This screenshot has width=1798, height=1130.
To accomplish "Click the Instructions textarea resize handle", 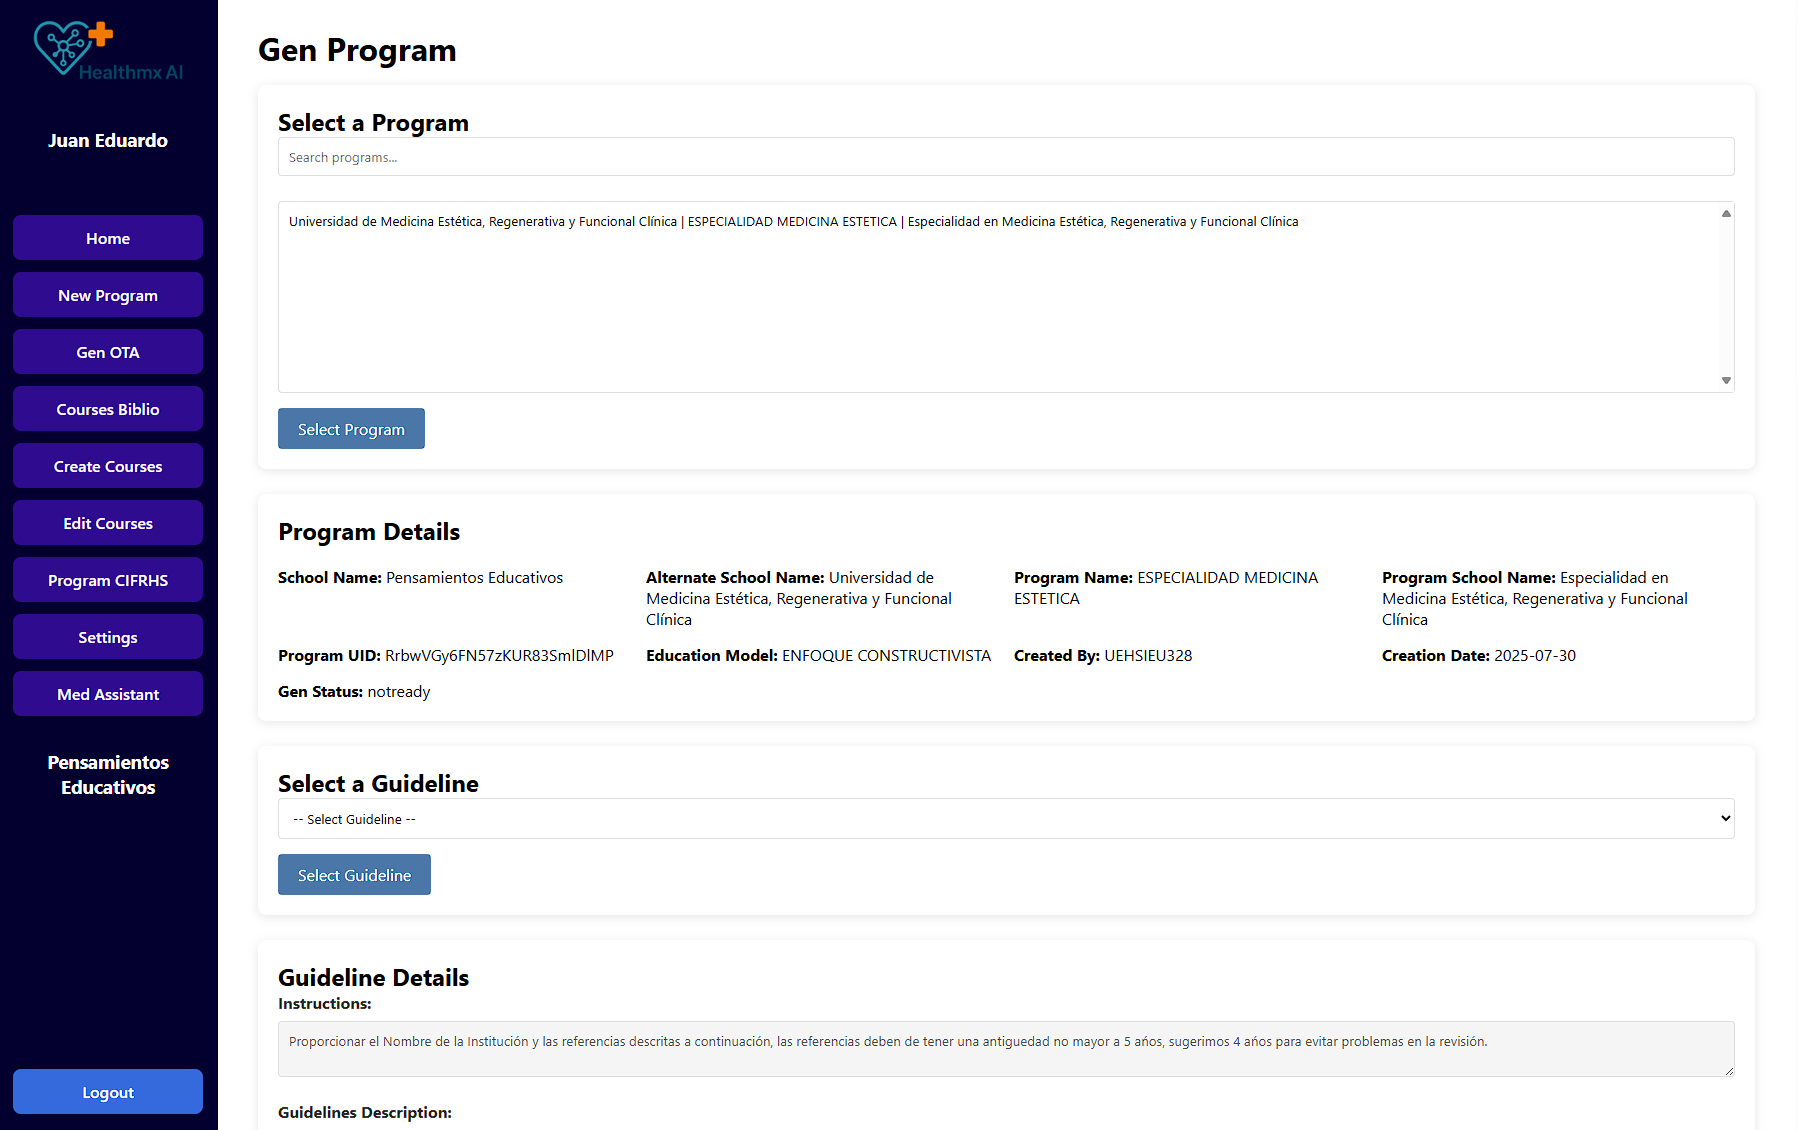I will pyautogui.click(x=1728, y=1071).
